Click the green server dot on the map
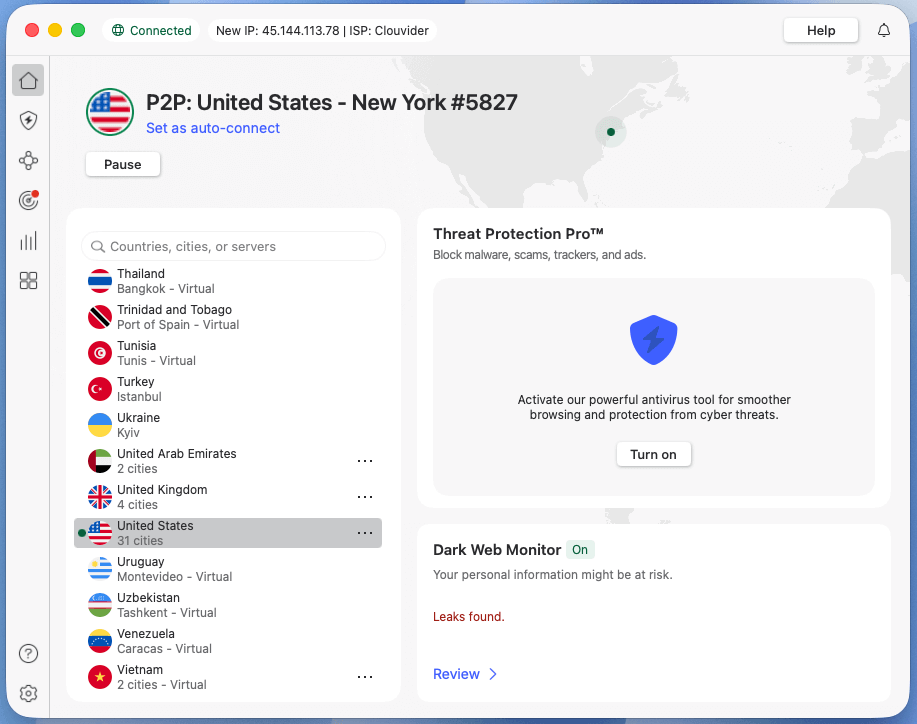Viewport: 917px width, 724px height. point(611,132)
